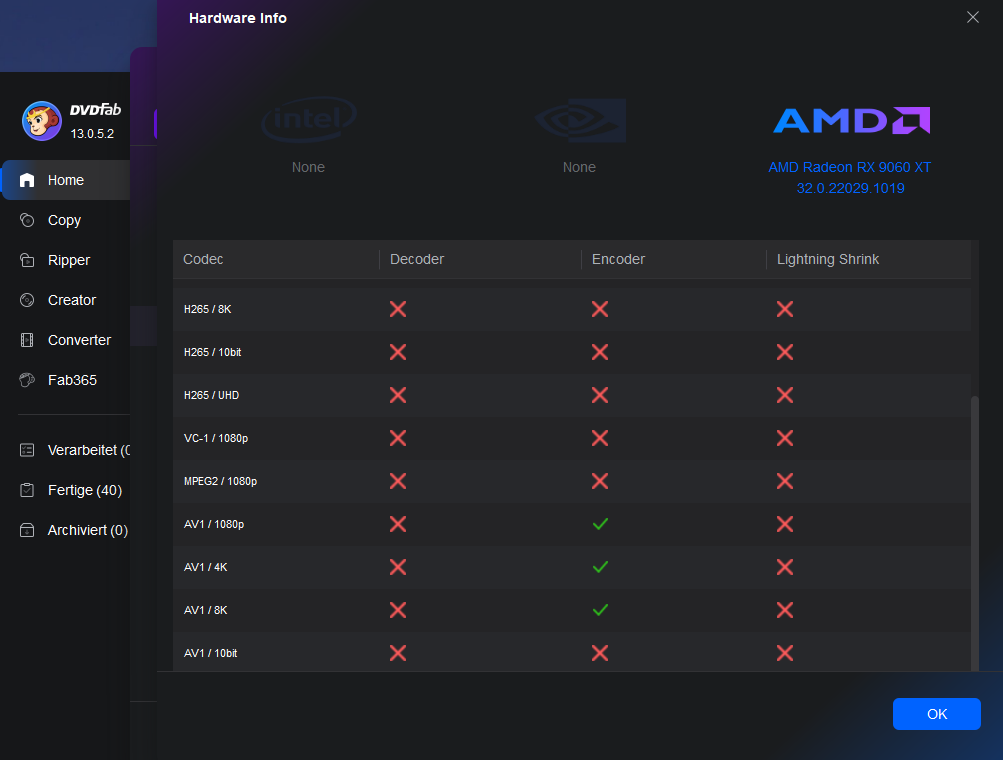Screen dimensions: 1003x760
Task: Select the AV1 / 1080p row label
Action: tap(214, 524)
